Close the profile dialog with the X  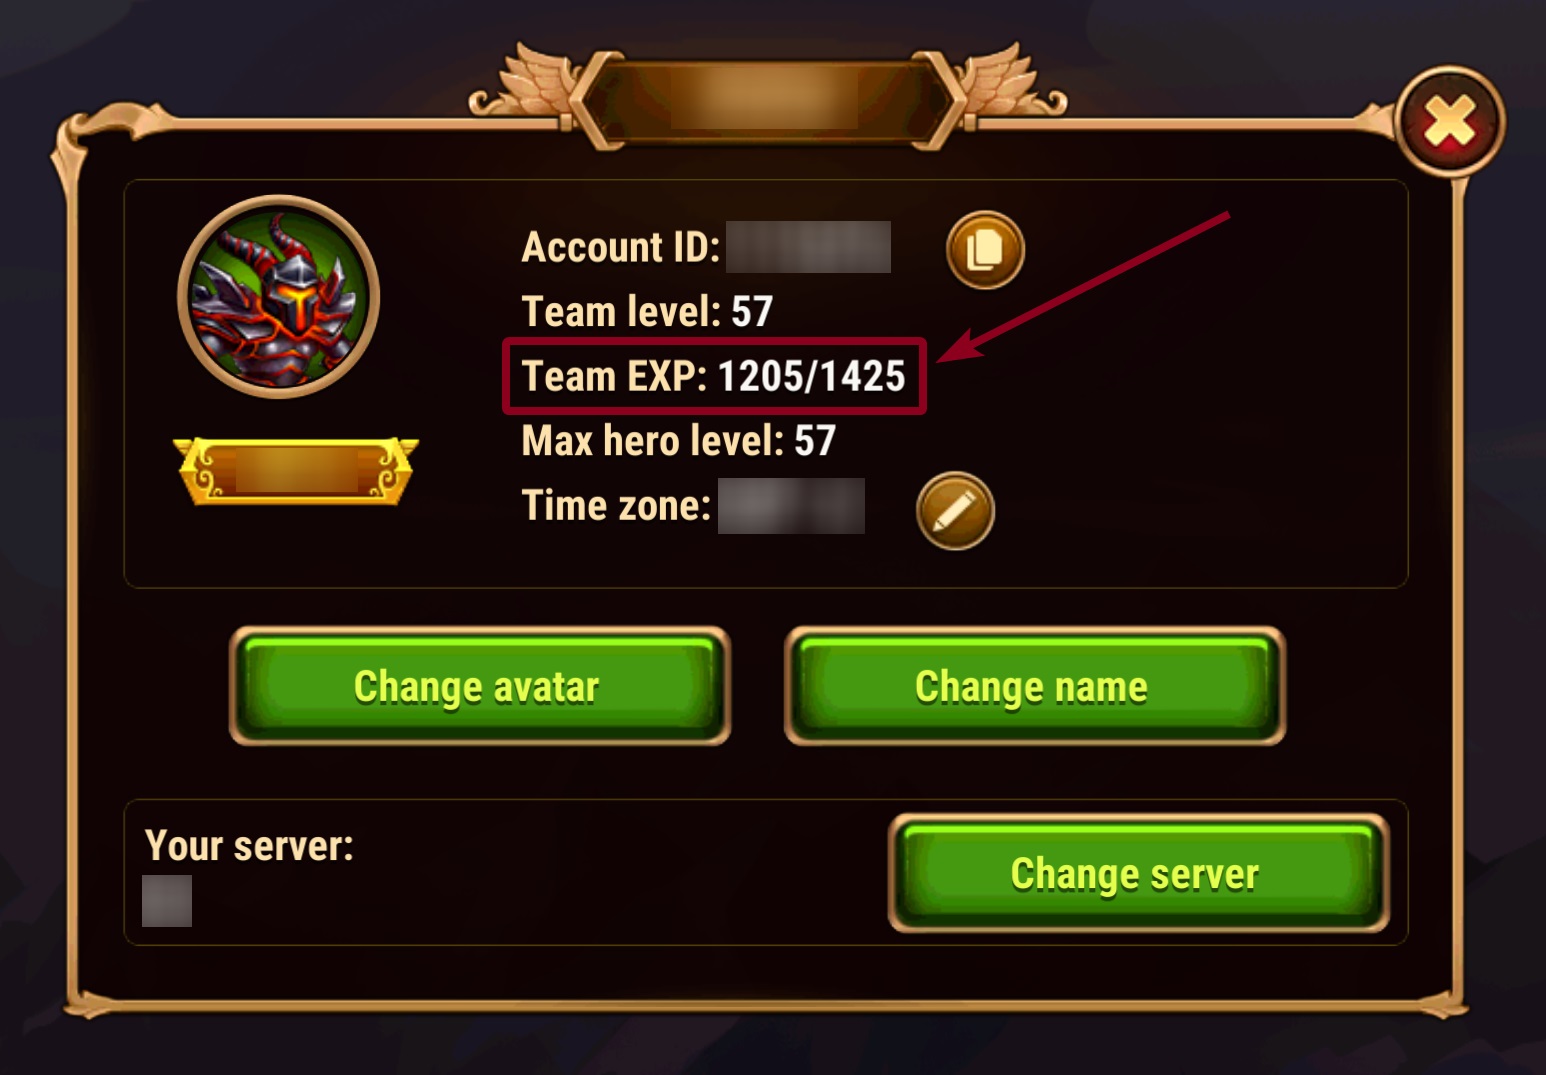(1450, 122)
